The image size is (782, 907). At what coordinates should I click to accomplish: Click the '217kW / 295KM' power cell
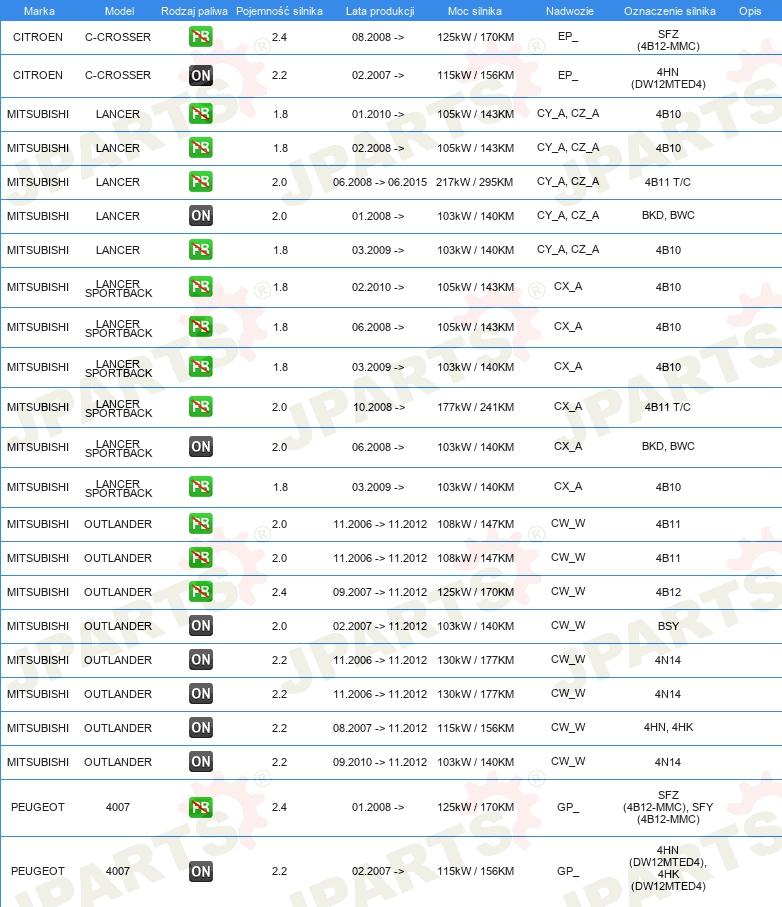coord(474,182)
